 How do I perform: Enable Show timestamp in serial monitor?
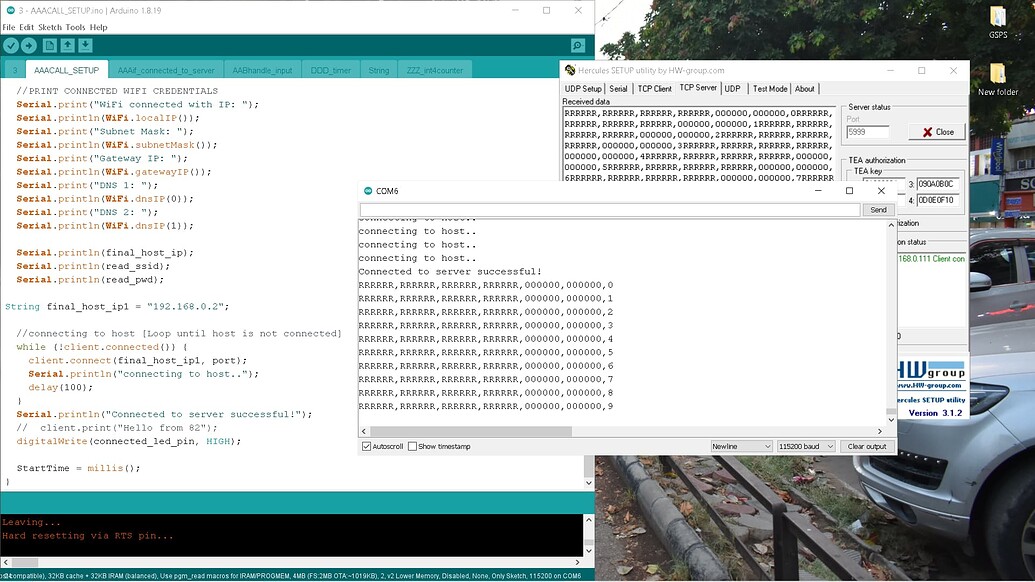click(410, 446)
